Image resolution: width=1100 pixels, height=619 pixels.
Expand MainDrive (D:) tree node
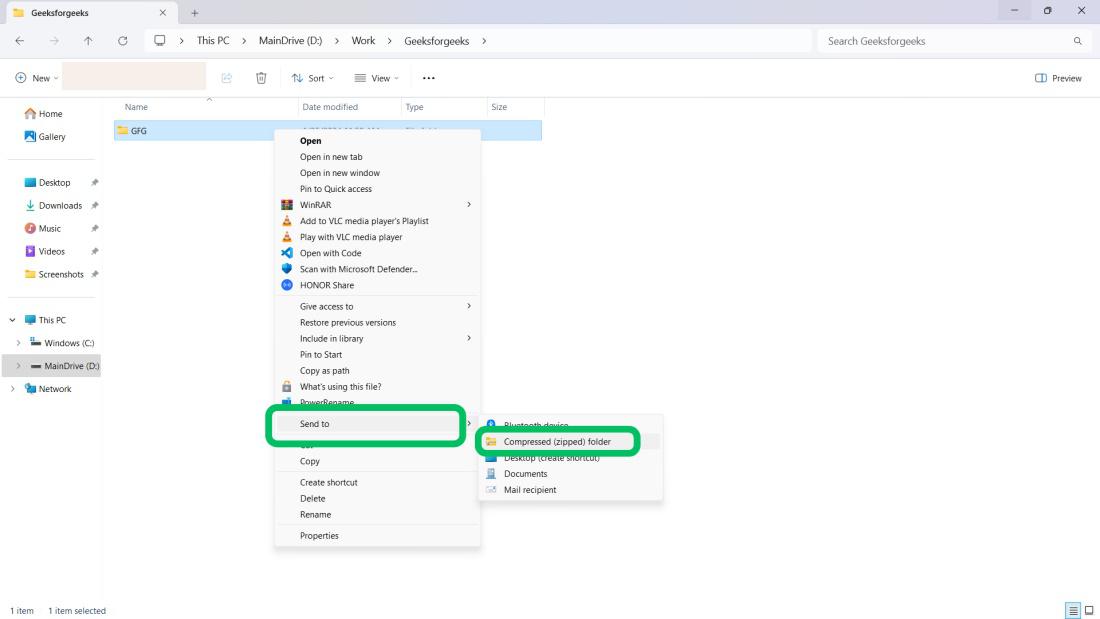(x=18, y=366)
